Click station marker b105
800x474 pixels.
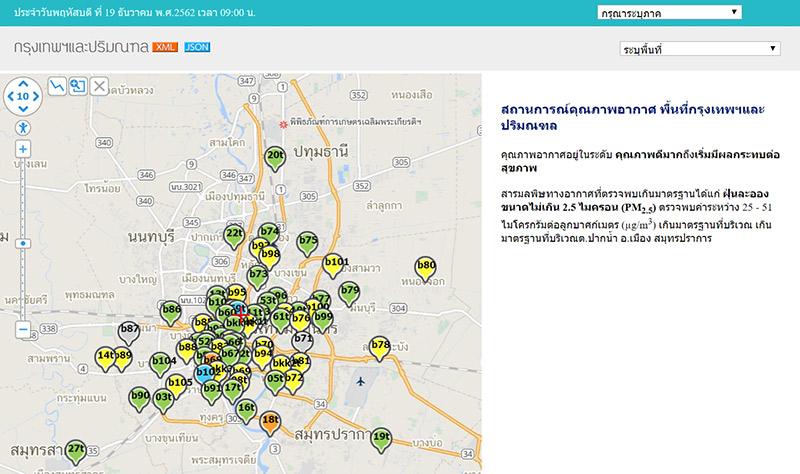pos(177,386)
